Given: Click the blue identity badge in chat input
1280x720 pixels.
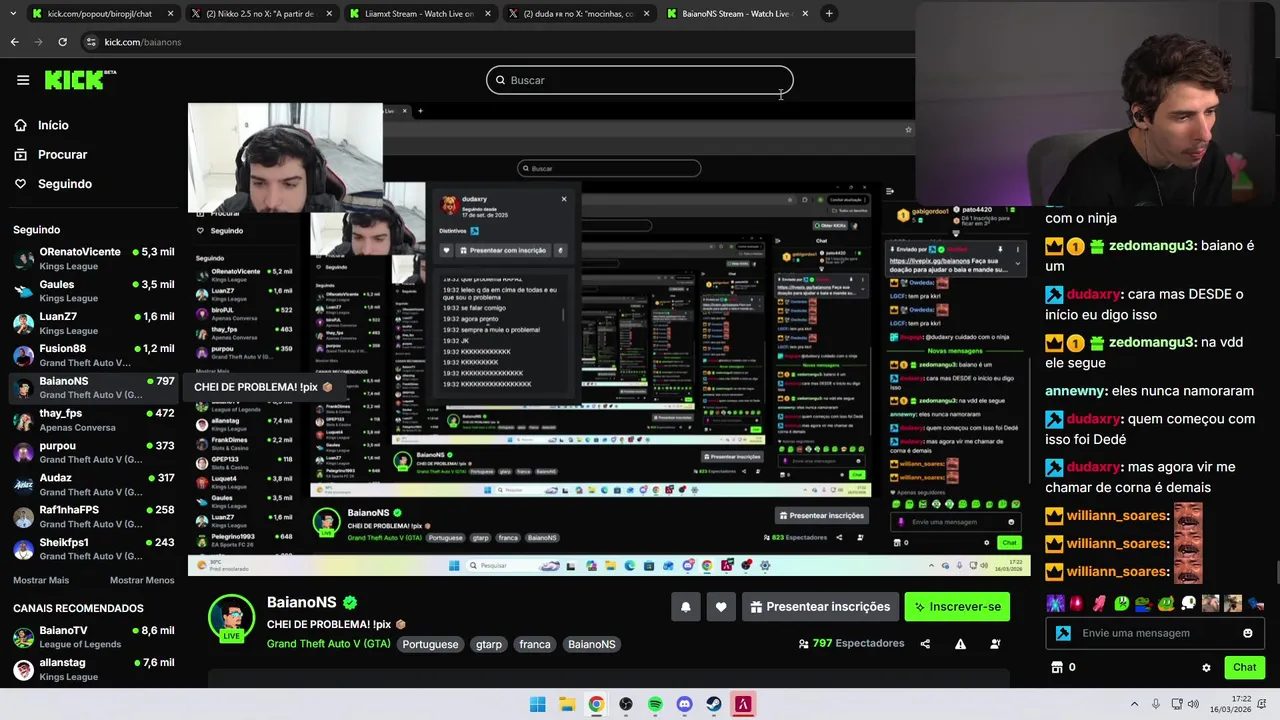Looking at the screenshot, I should pyautogui.click(x=1063, y=633).
